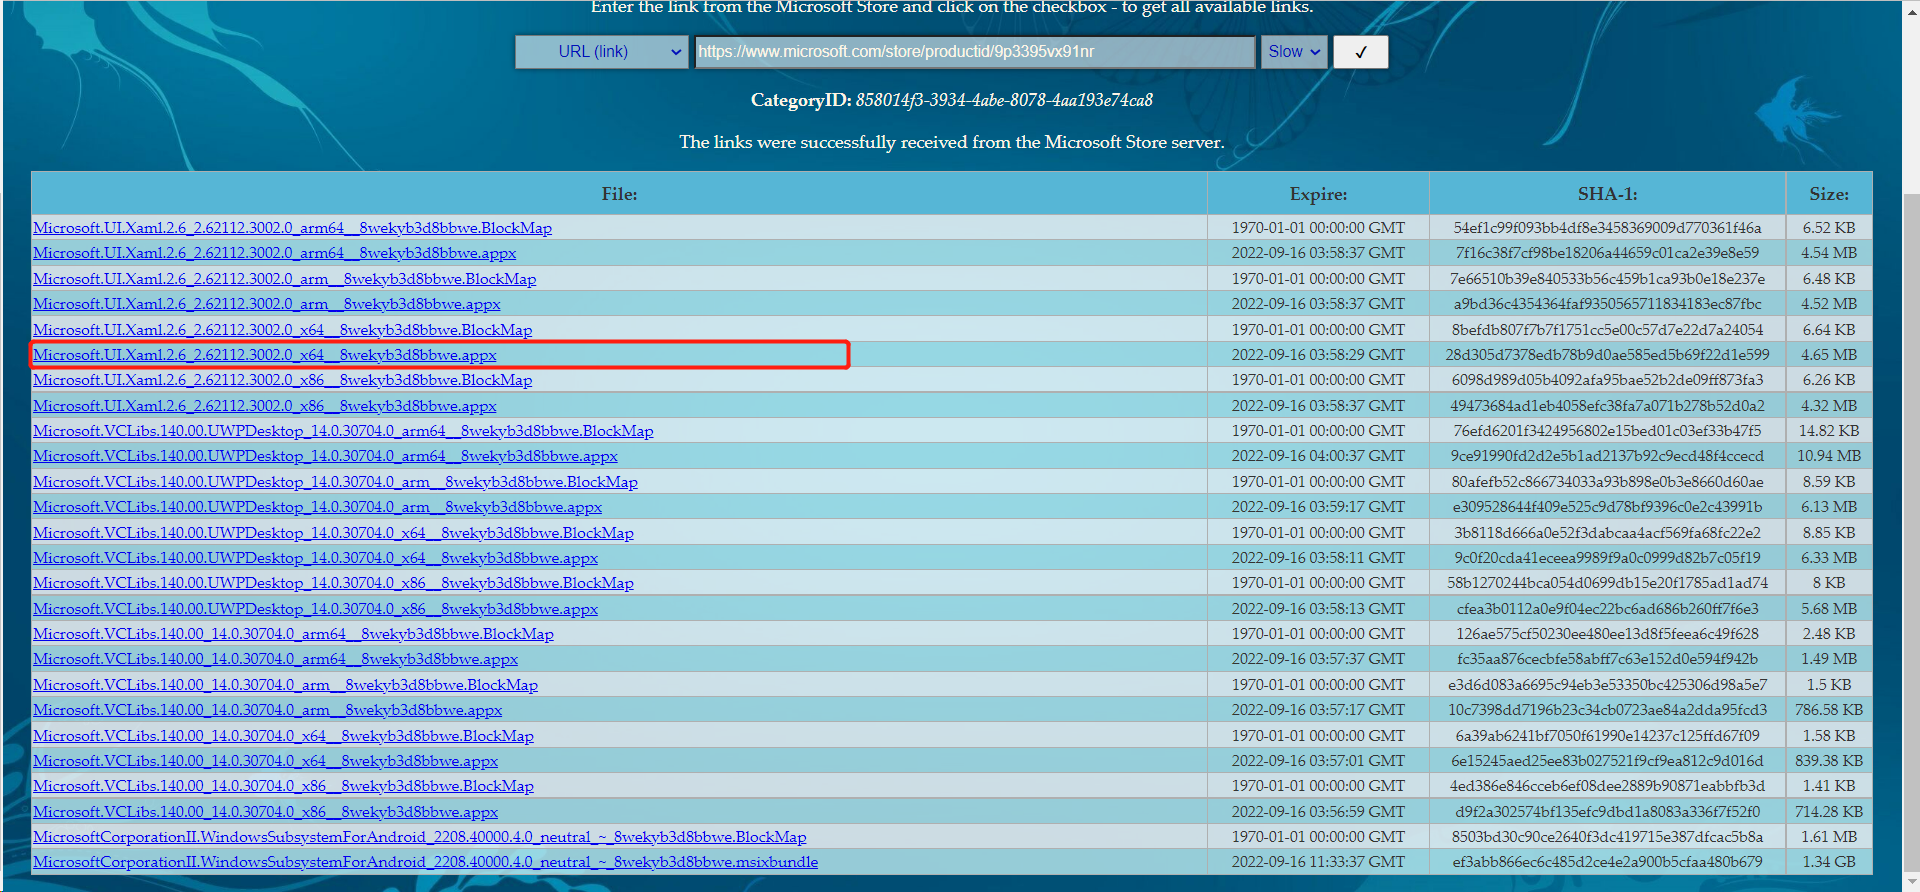The width and height of the screenshot is (1920, 892).
Task: Open VCLibs UWPDesktop x64 BlockMap link
Action: pyautogui.click(x=333, y=533)
